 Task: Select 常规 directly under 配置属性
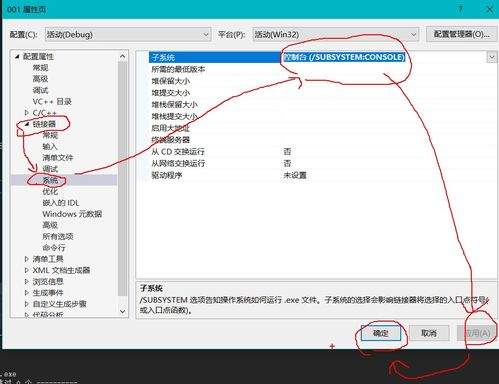click(x=40, y=68)
